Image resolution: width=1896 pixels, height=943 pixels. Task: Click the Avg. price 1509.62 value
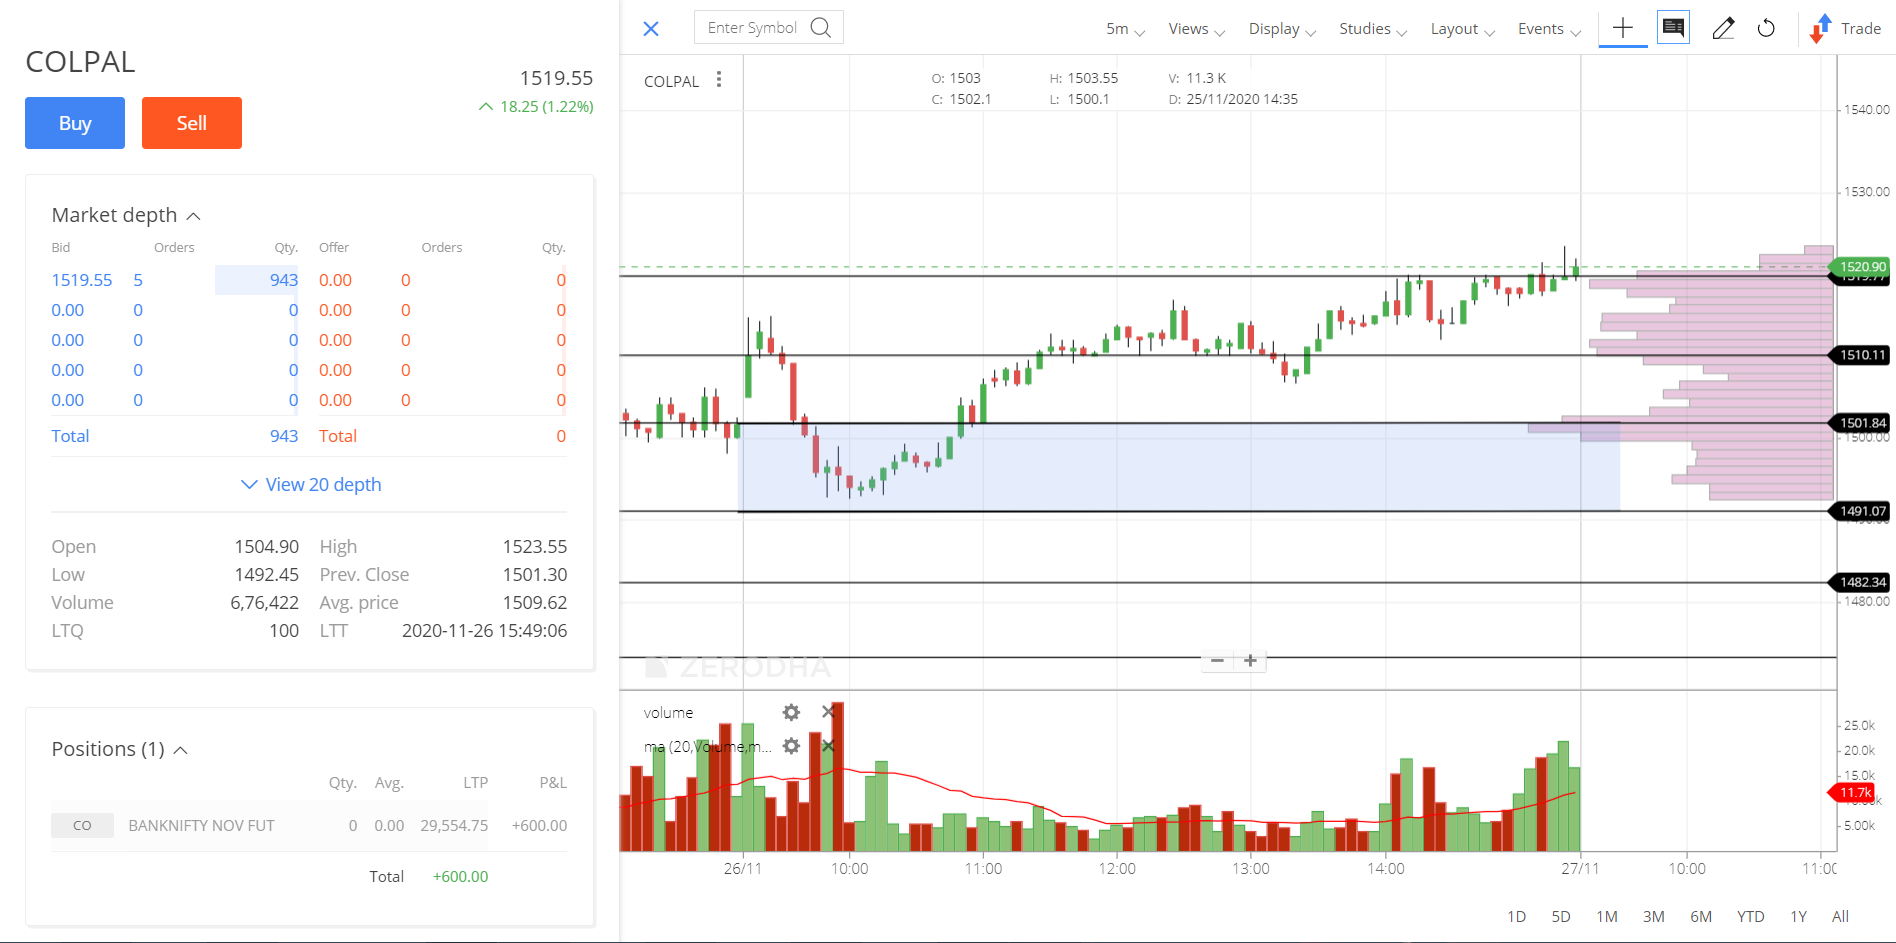click(535, 602)
